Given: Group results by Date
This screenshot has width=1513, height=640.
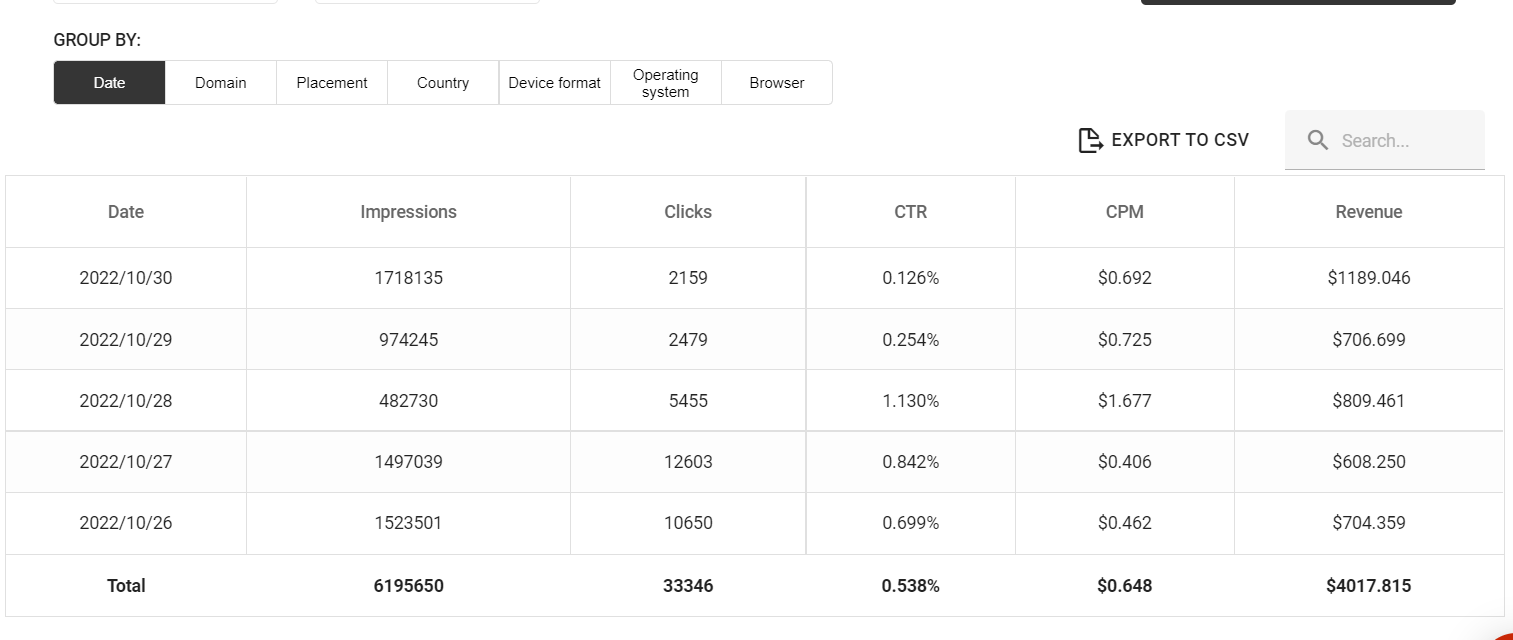Looking at the screenshot, I should 109,83.
